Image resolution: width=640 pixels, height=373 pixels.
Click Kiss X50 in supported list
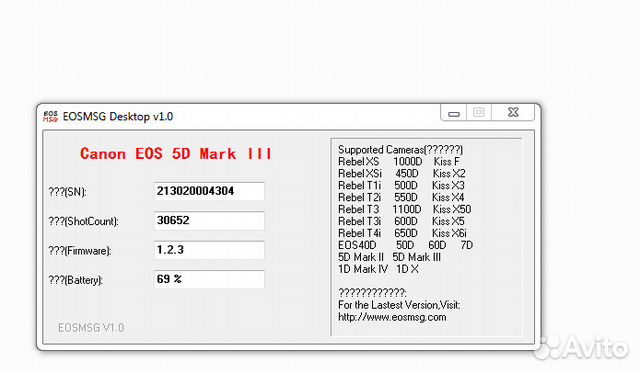[452, 209]
